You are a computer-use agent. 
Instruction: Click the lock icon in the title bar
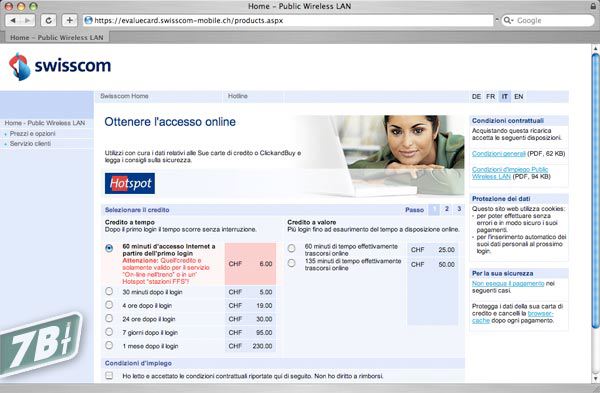pos(593,6)
